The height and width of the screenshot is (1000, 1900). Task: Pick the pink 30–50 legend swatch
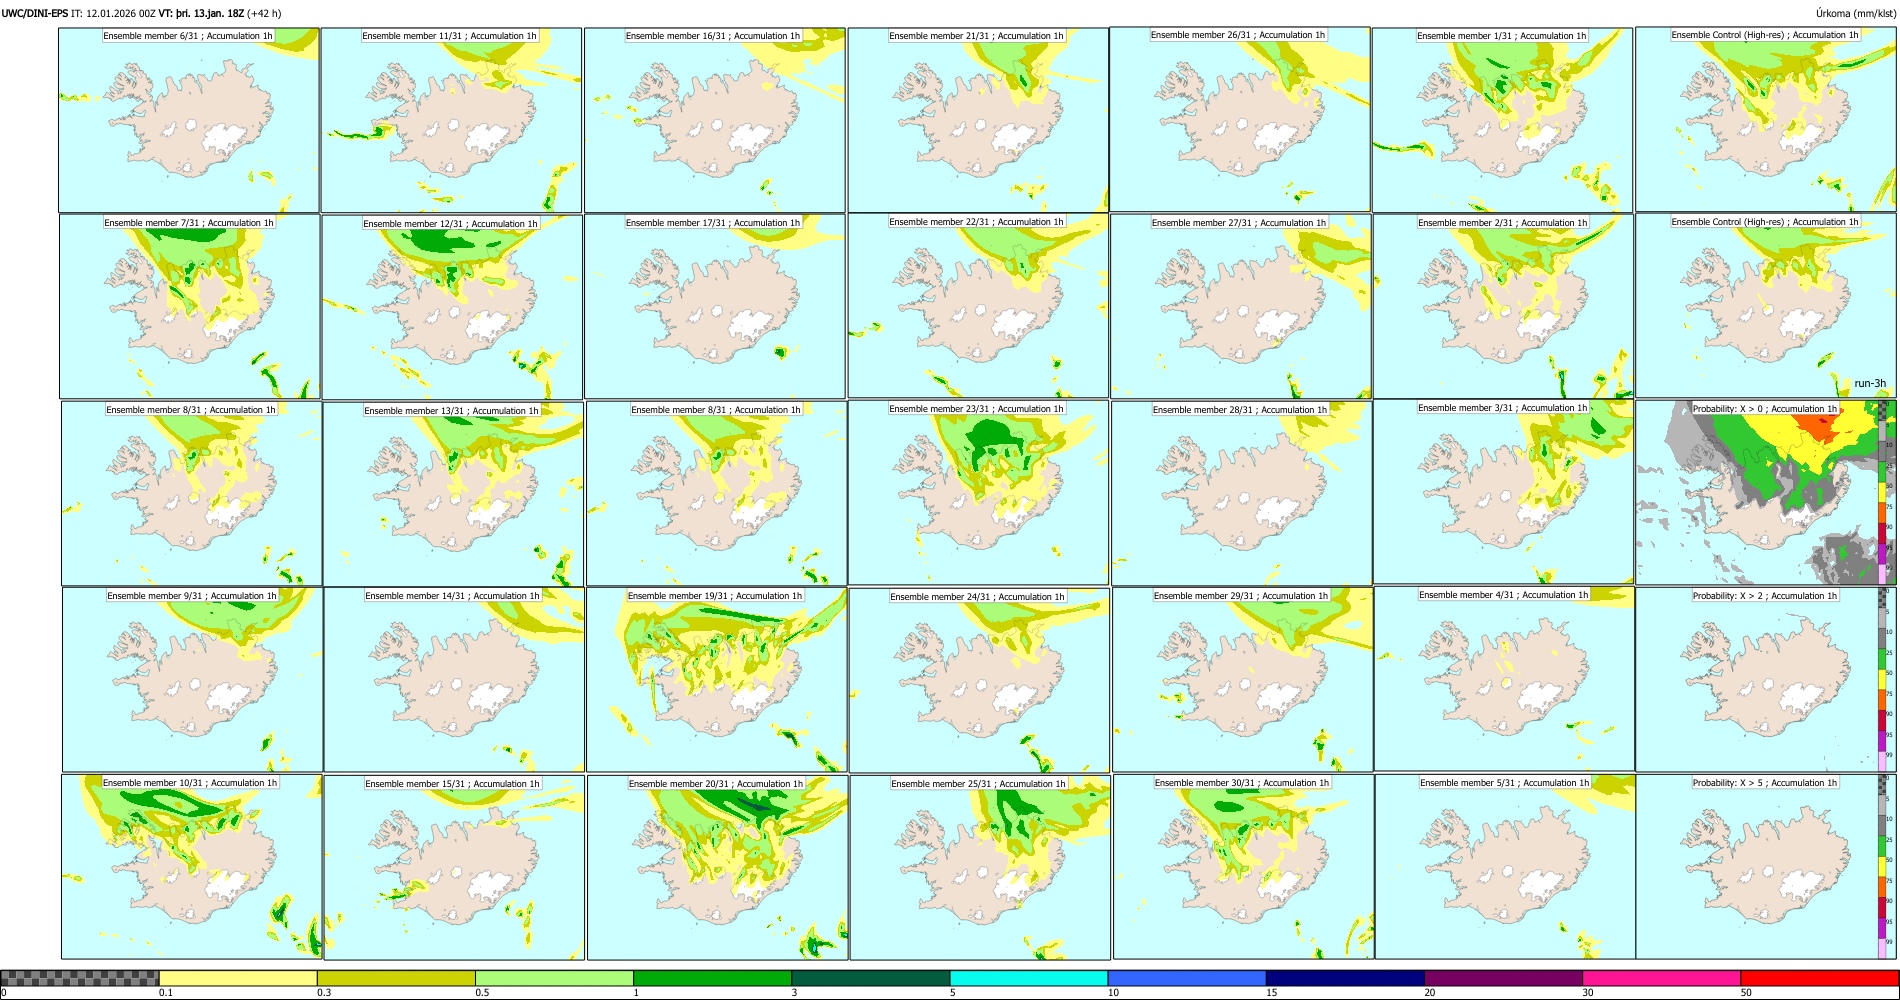(x=1661, y=978)
